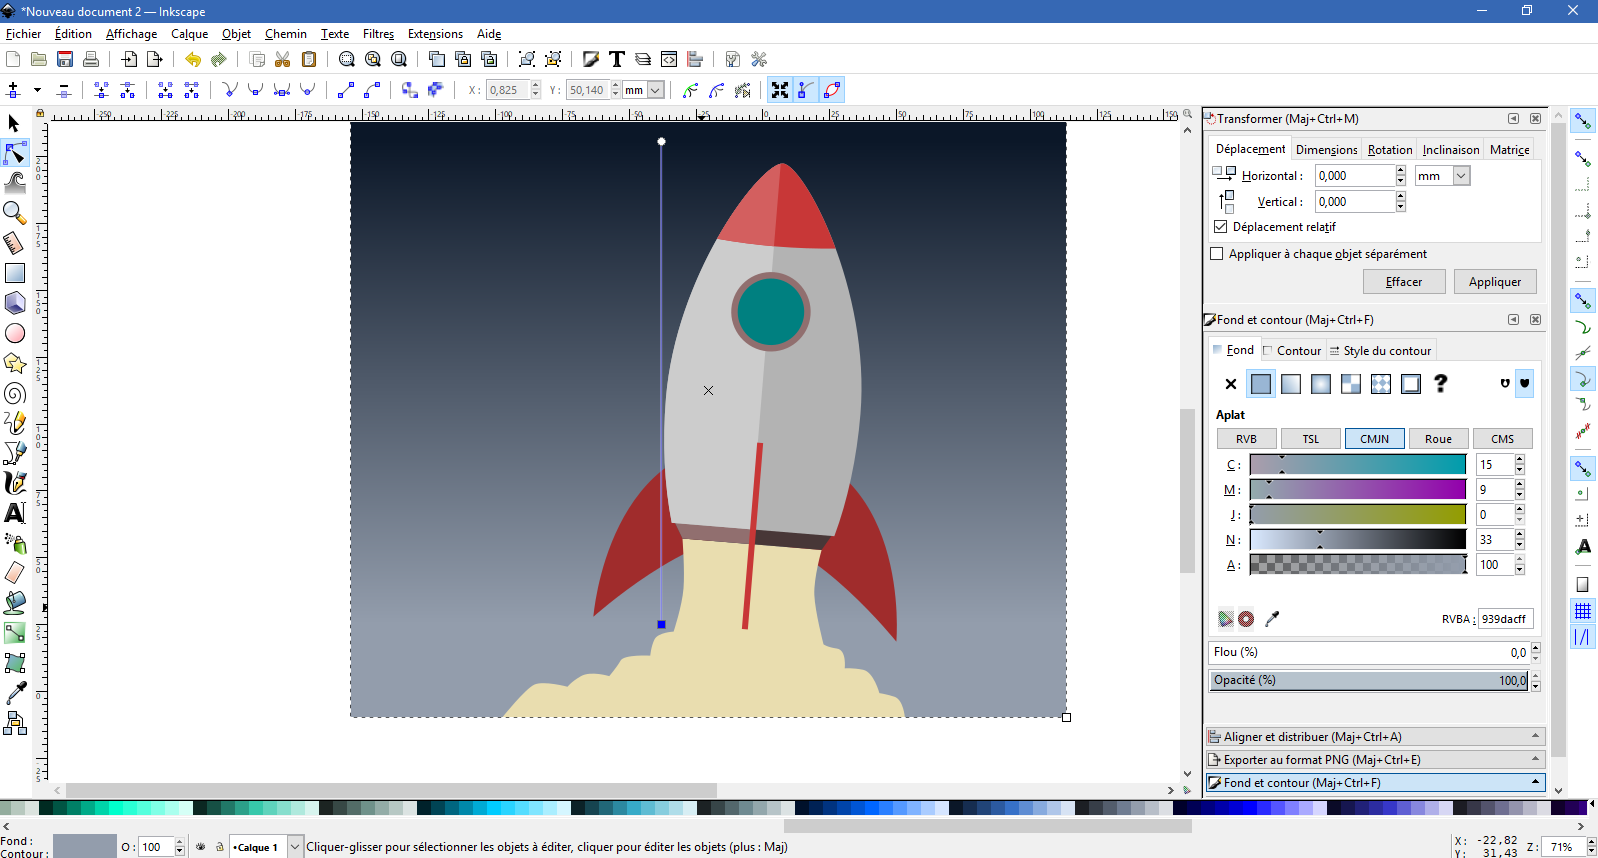
Task: Click the M magenta color slider
Action: coord(1358,490)
